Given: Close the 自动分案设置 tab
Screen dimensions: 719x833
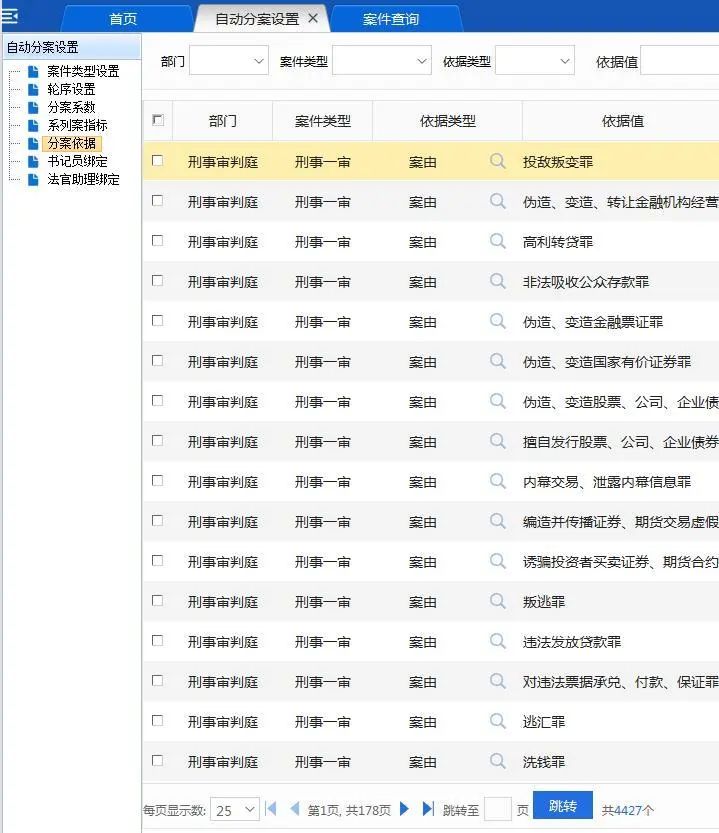Looking at the screenshot, I should coord(313,19).
